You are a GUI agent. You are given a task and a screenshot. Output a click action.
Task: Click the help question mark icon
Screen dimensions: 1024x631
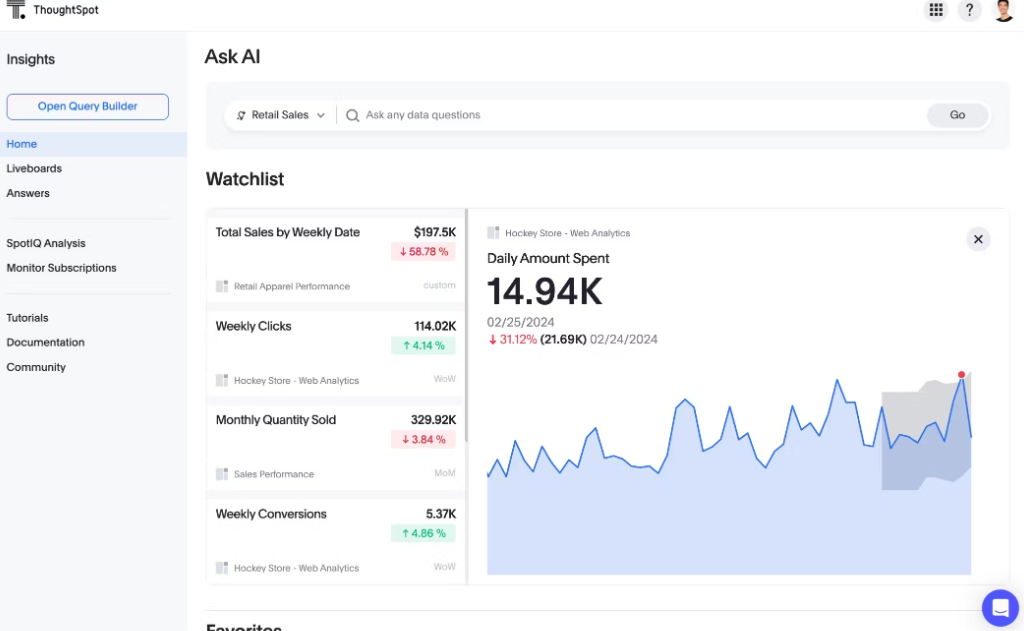click(969, 10)
